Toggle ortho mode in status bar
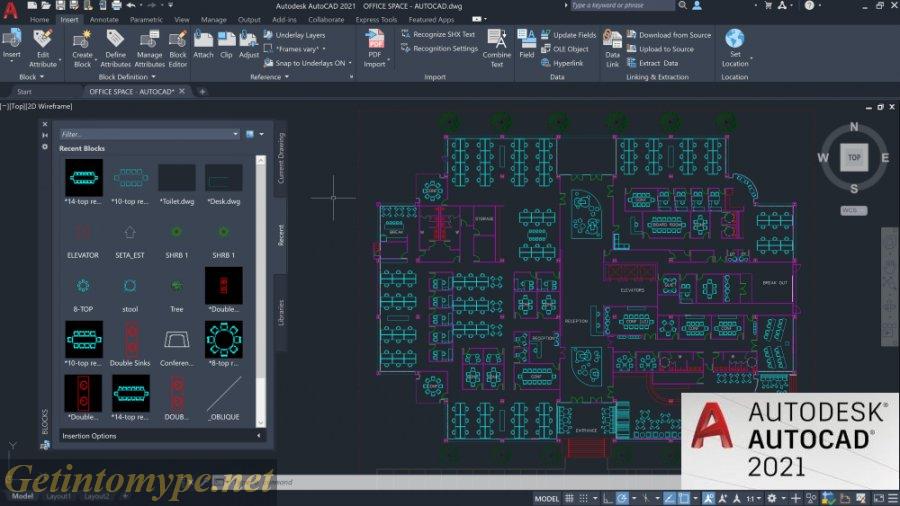Screen dimensions: 900x506 608,498
